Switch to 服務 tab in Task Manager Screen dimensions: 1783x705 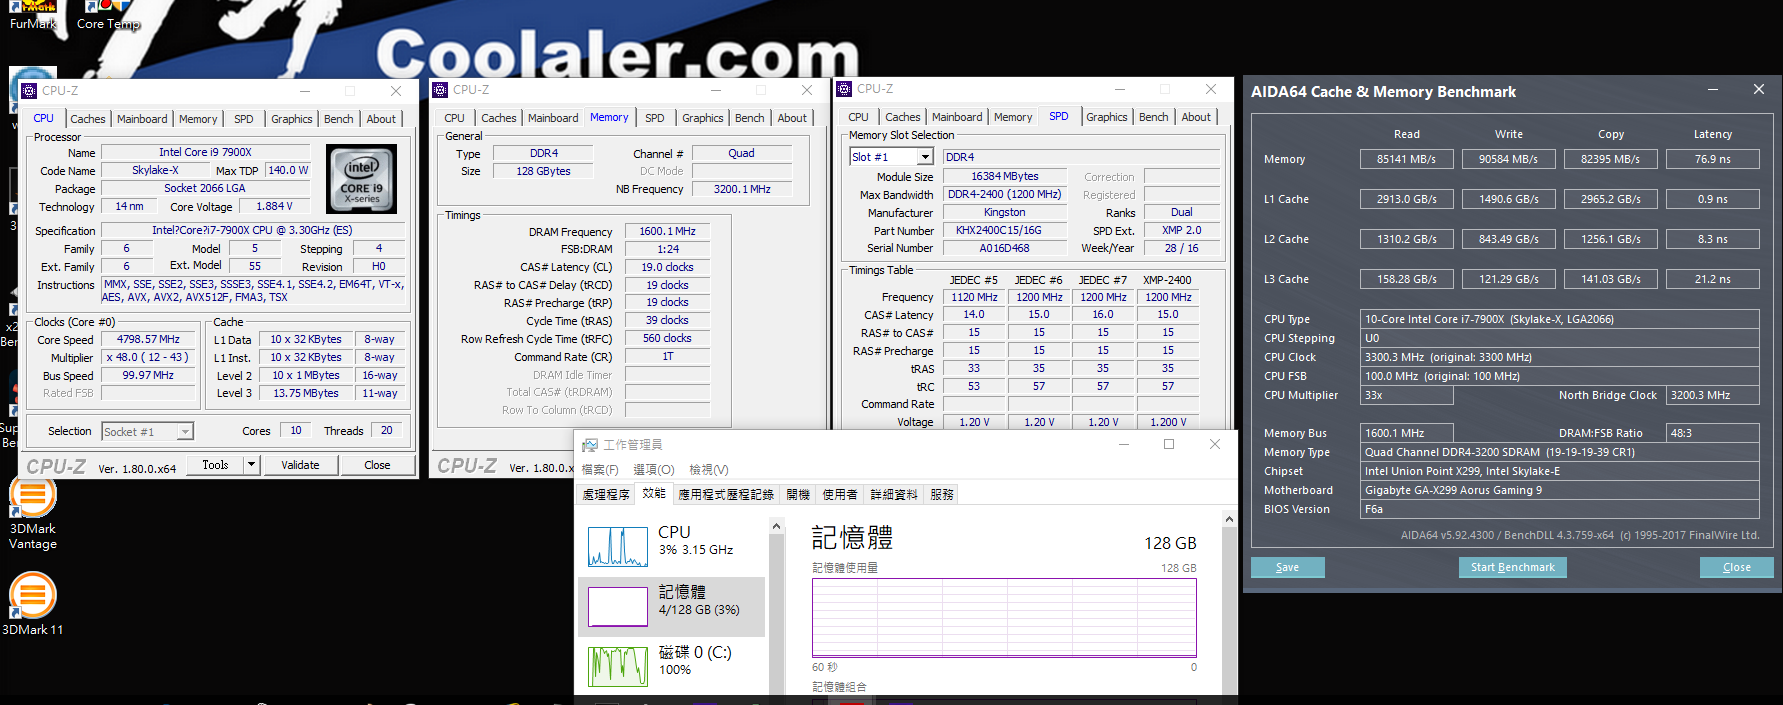[942, 495]
